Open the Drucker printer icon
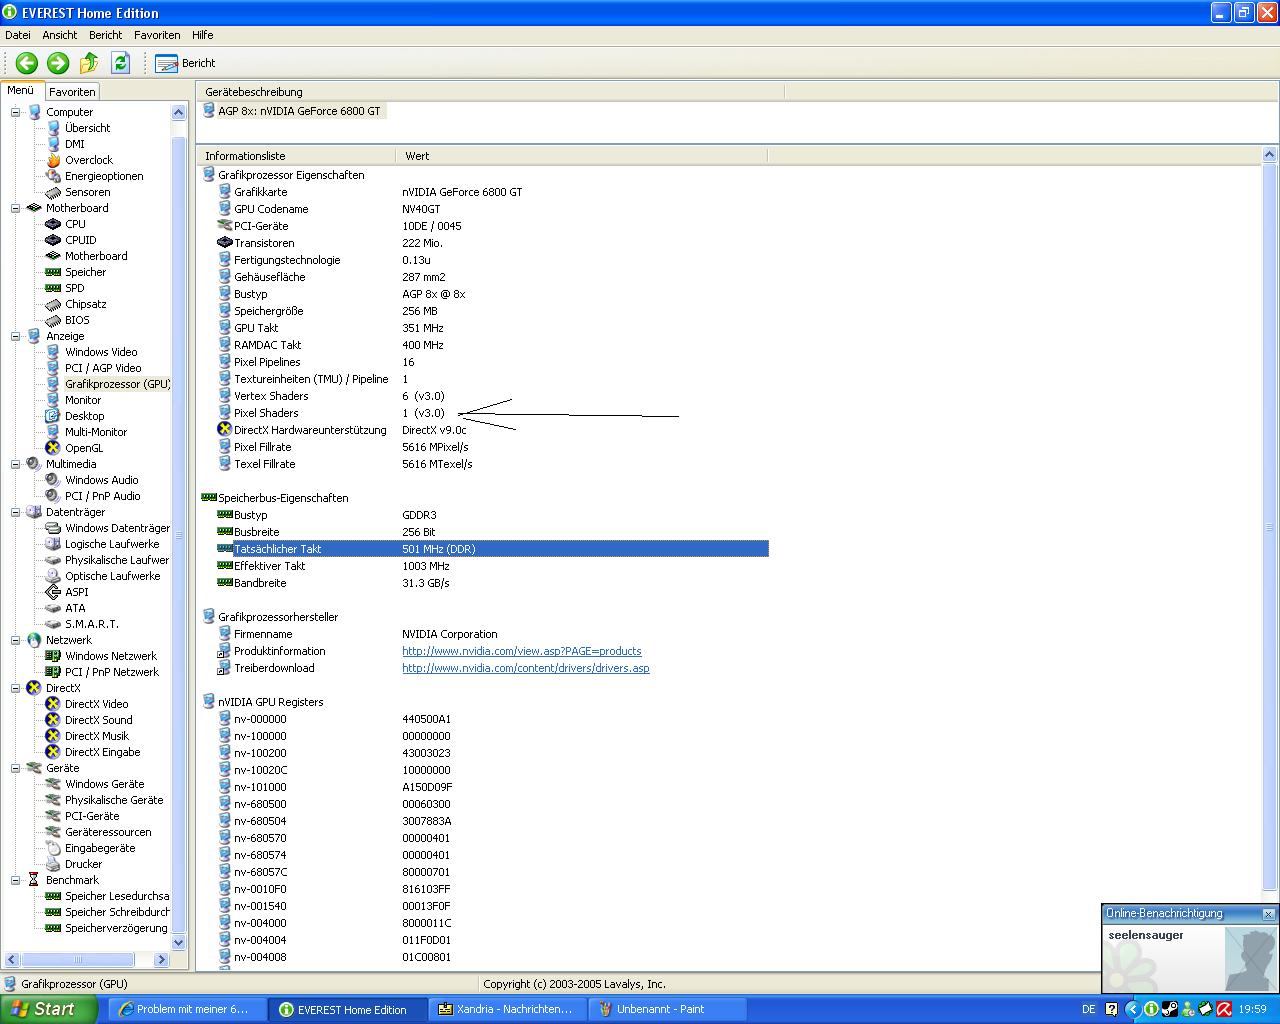 tap(54, 864)
